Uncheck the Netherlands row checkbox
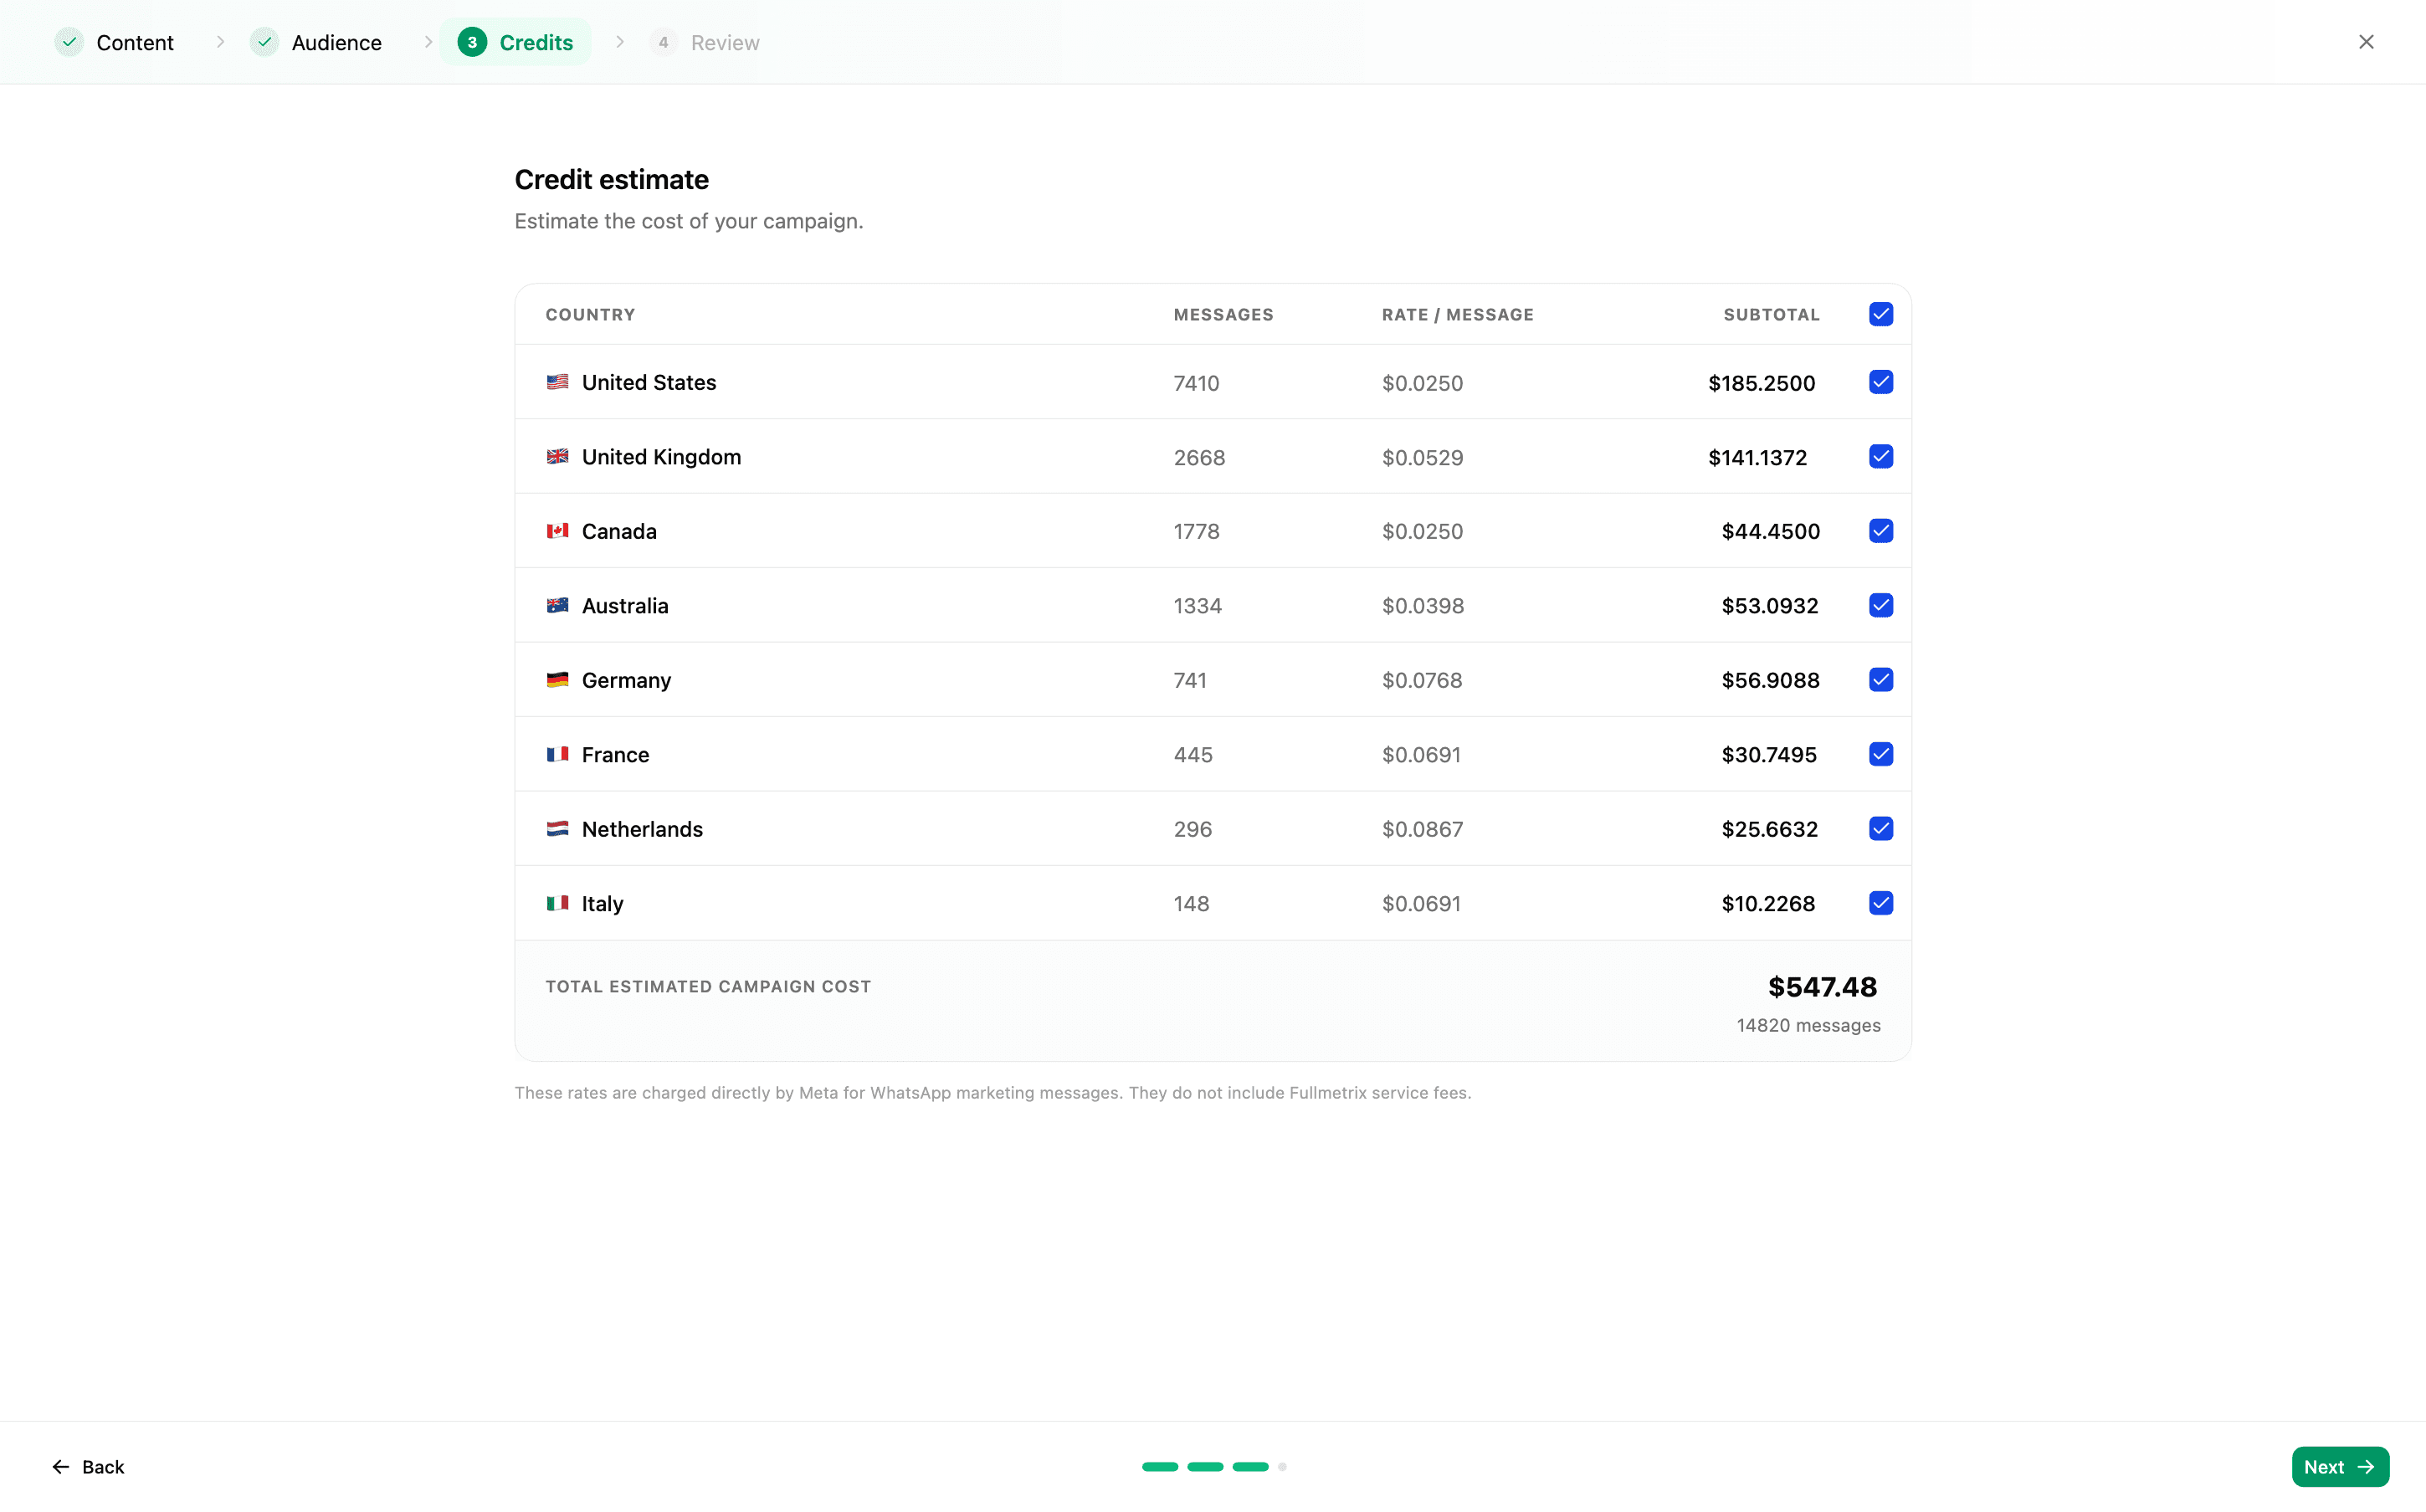The width and height of the screenshot is (2426, 1512). click(1880, 829)
